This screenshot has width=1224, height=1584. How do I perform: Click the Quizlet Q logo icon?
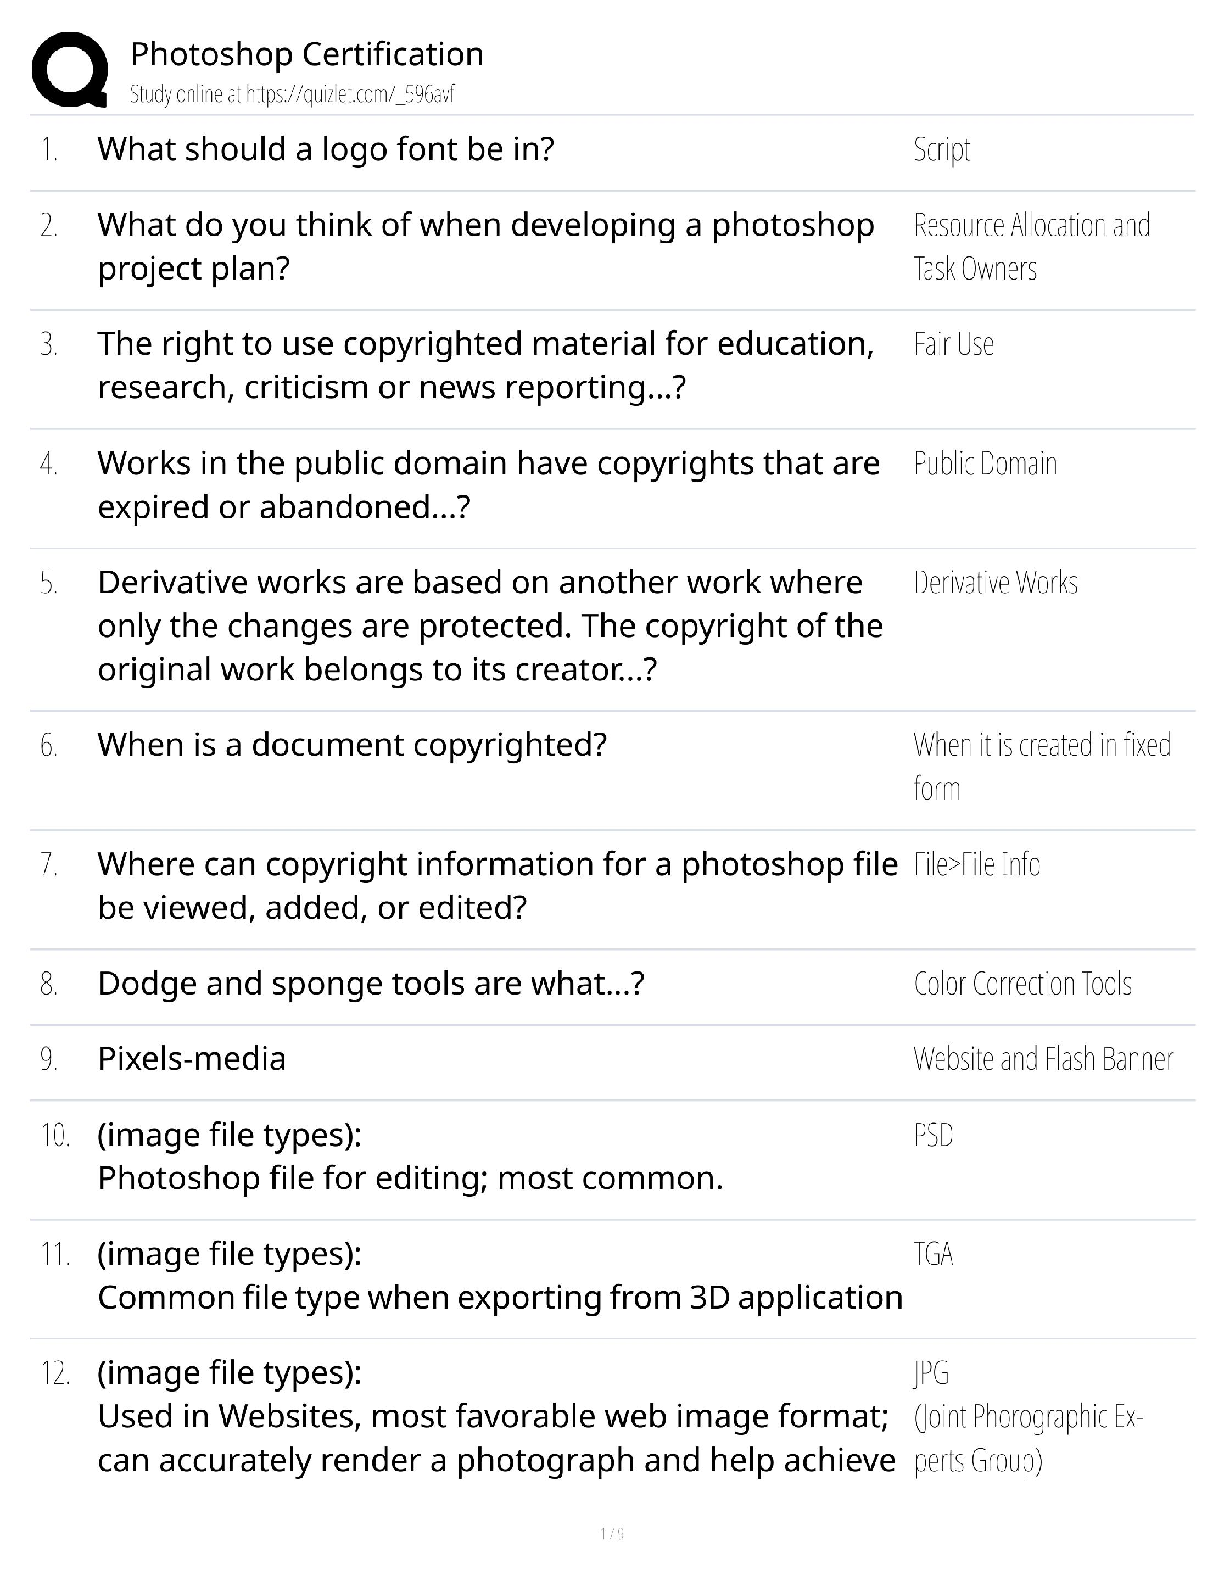coord(70,69)
